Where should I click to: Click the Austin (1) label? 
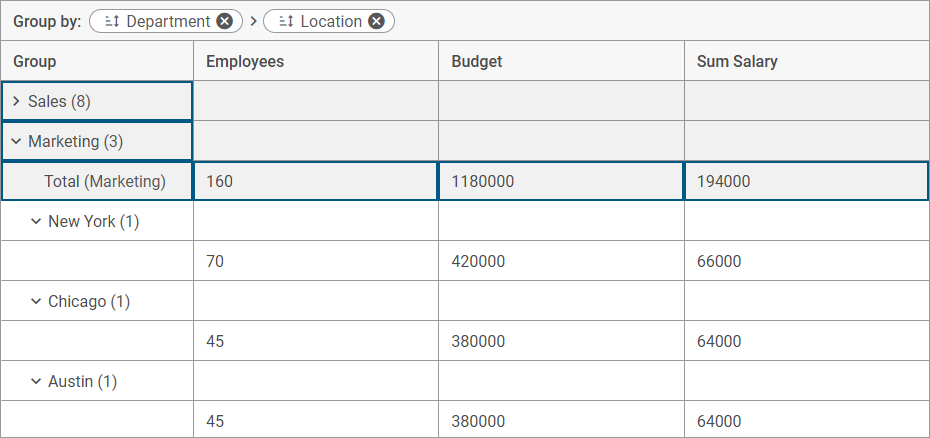pos(82,381)
